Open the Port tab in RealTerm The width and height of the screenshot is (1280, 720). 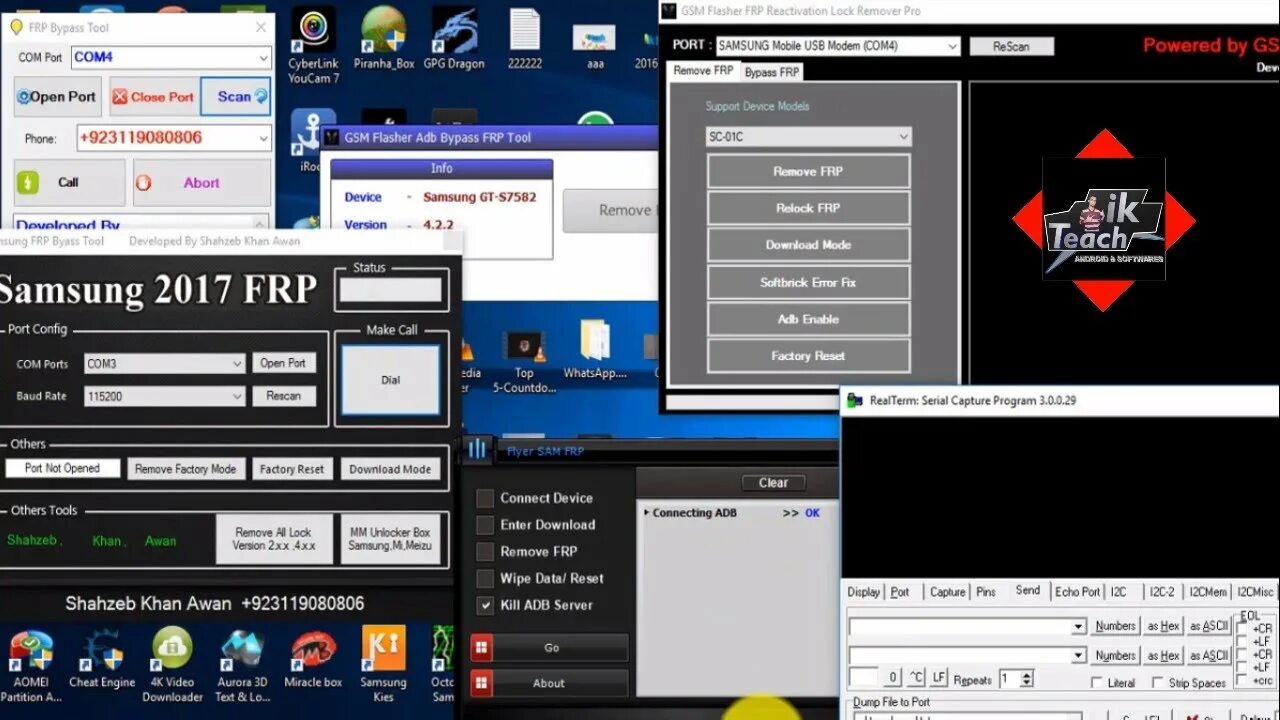901,592
